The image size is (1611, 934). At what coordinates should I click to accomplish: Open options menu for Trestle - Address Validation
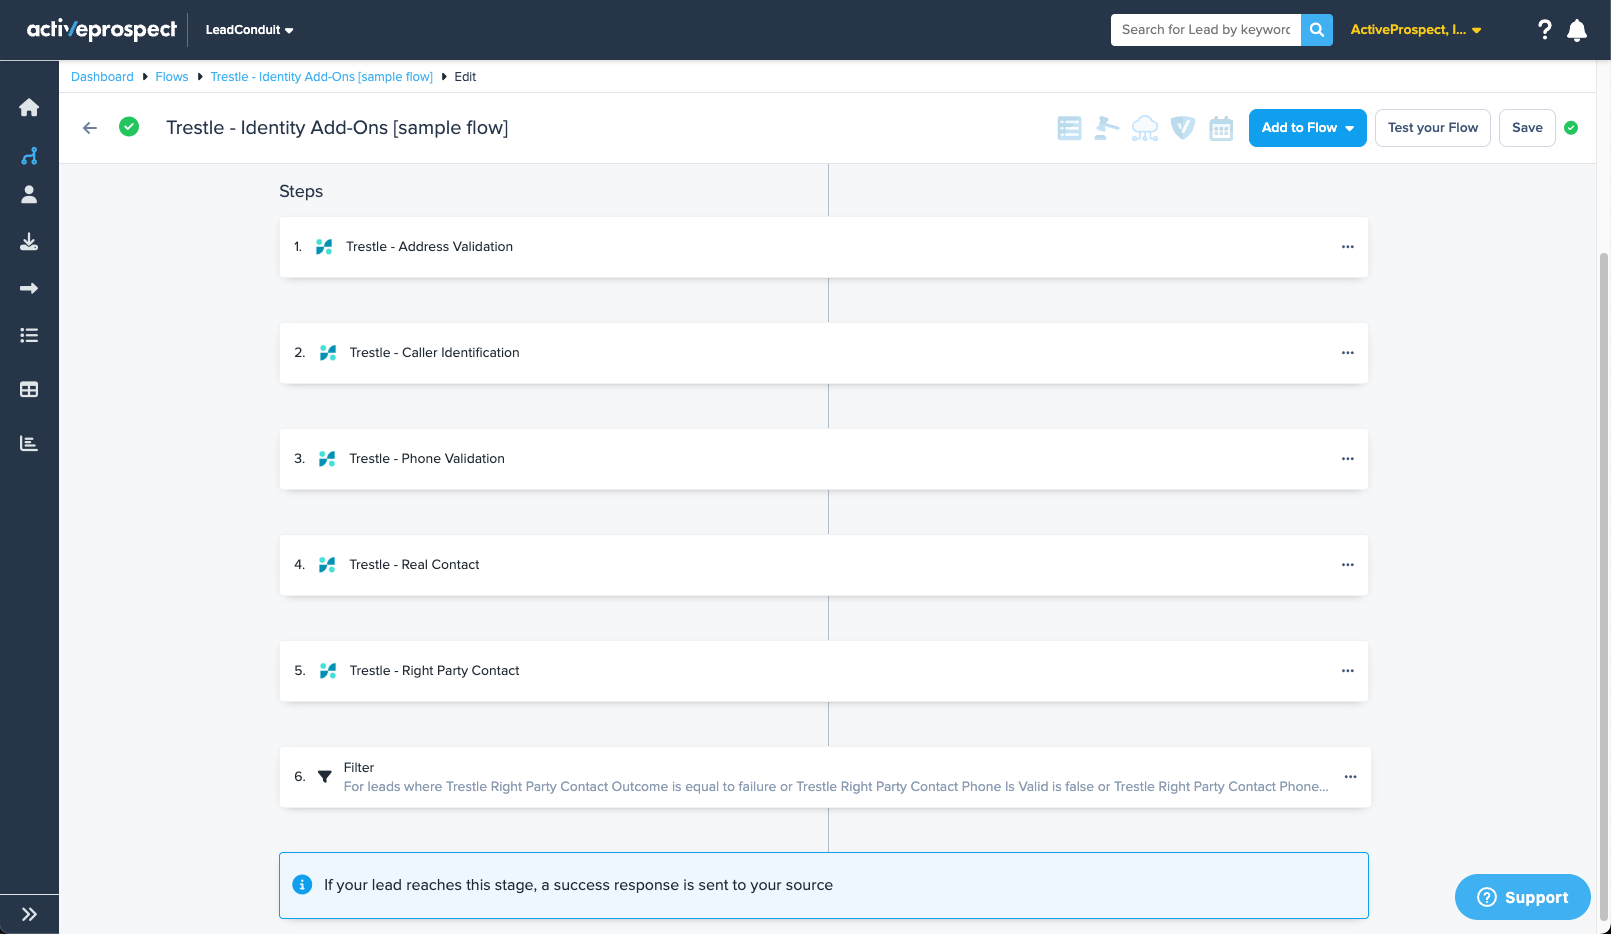pos(1347,247)
